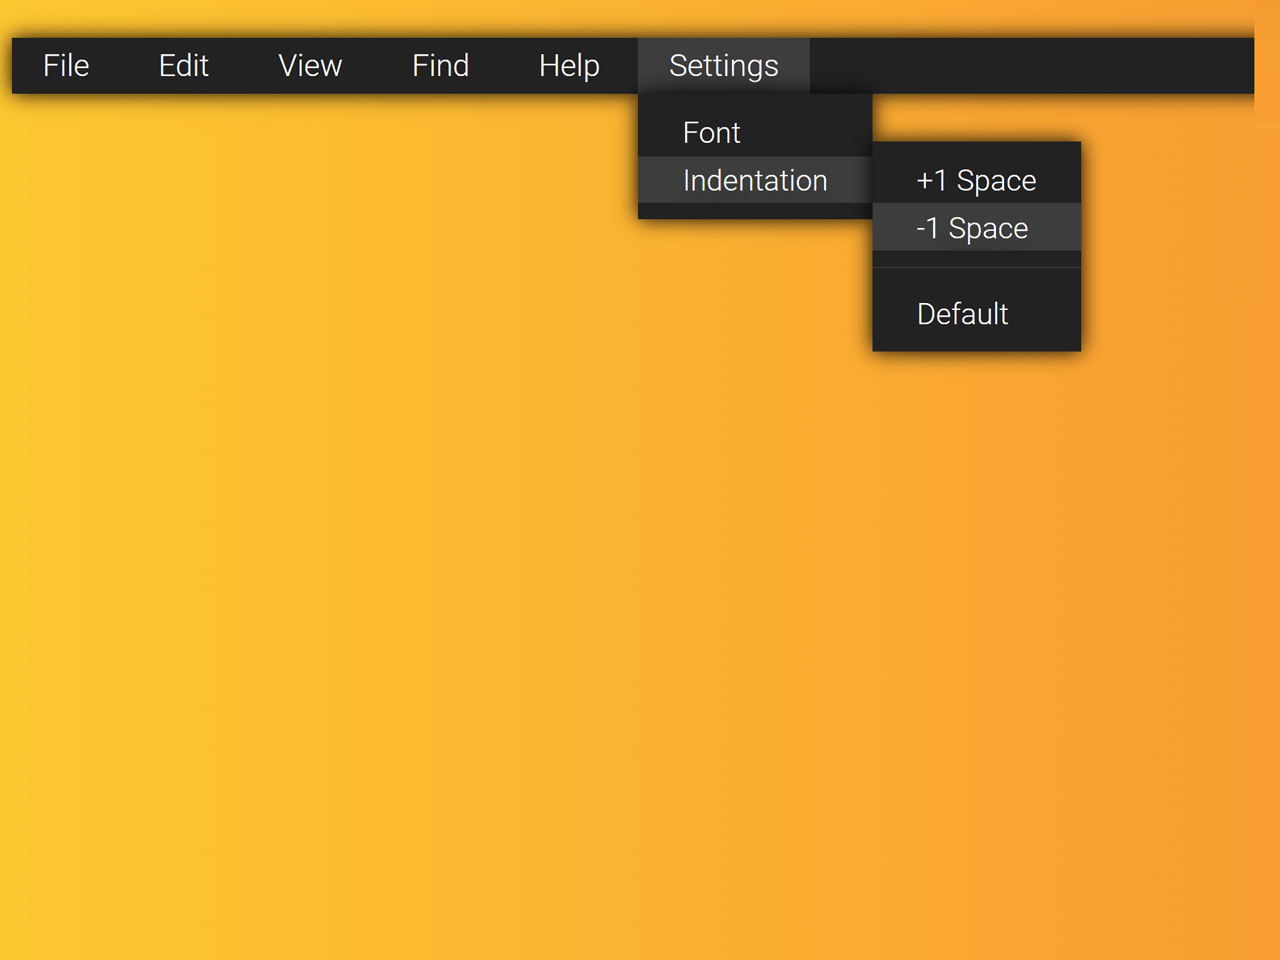Open the View menu
The width and height of the screenshot is (1280, 960).
tap(310, 65)
